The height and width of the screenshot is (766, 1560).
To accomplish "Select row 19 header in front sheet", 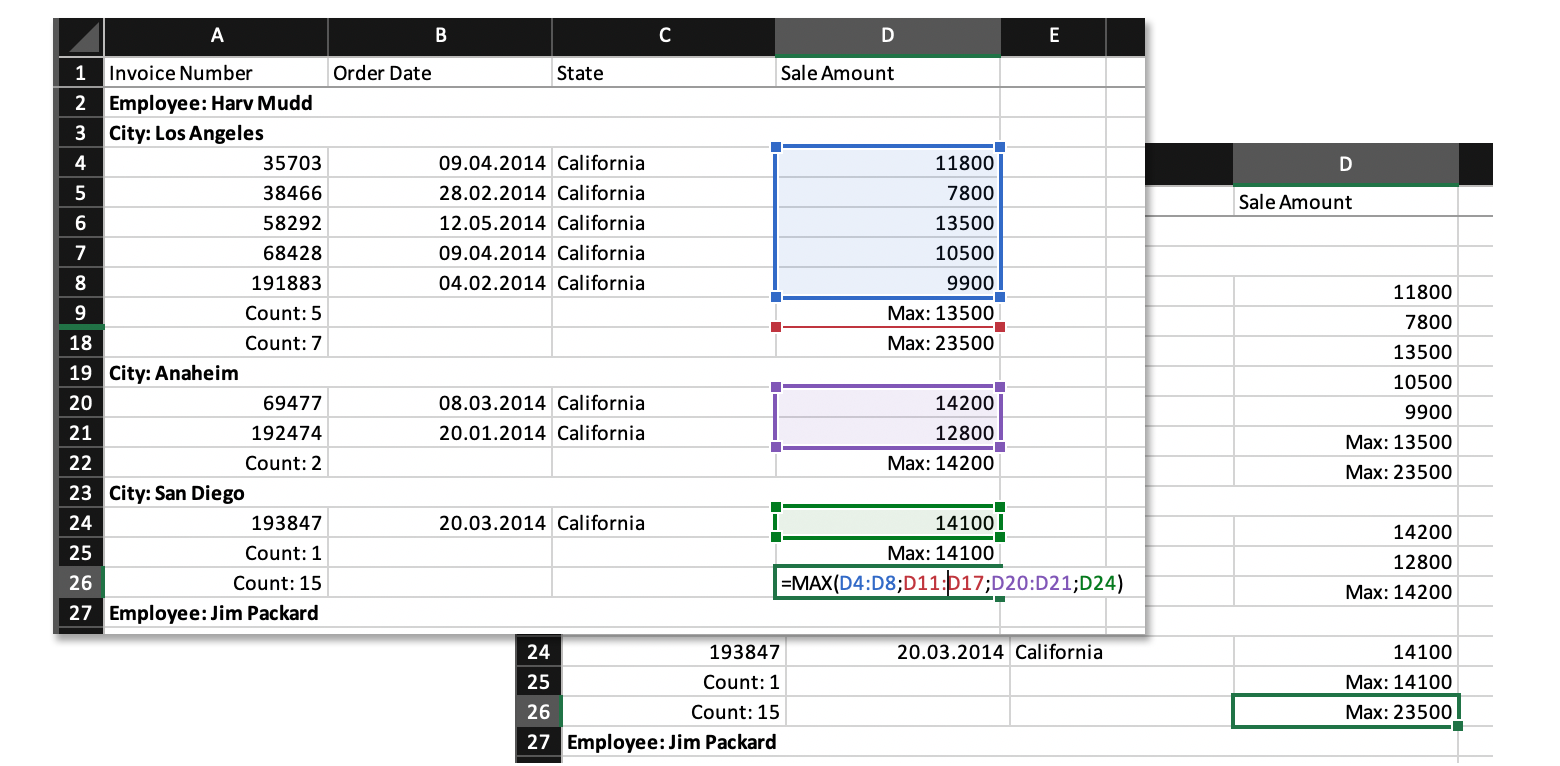I will (x=81, y=373).
